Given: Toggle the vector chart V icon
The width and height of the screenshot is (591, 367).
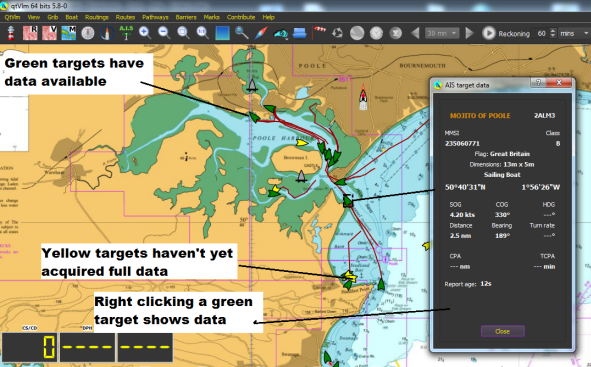Looking at the screenshot, I should (x=49, y=33).
